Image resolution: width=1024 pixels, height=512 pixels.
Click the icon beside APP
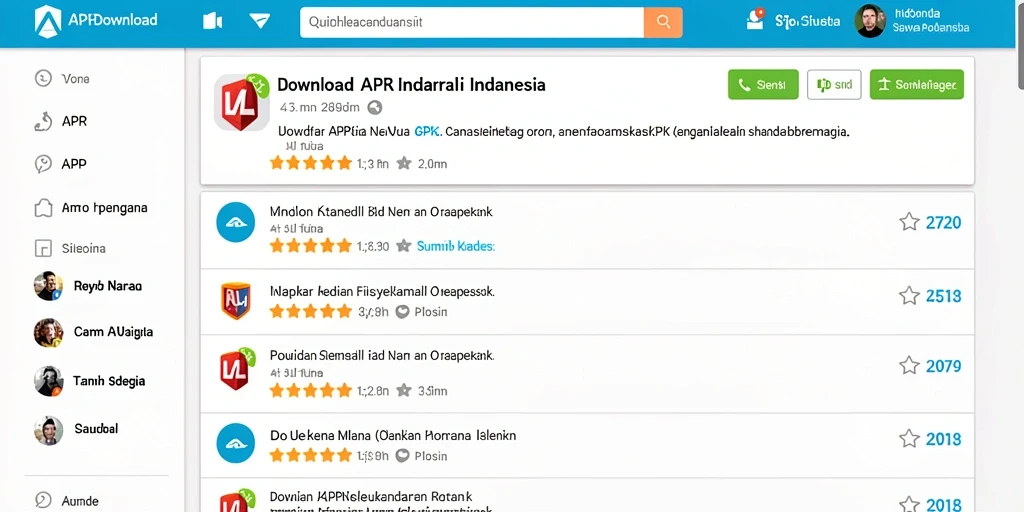click(x=42, y=164)
